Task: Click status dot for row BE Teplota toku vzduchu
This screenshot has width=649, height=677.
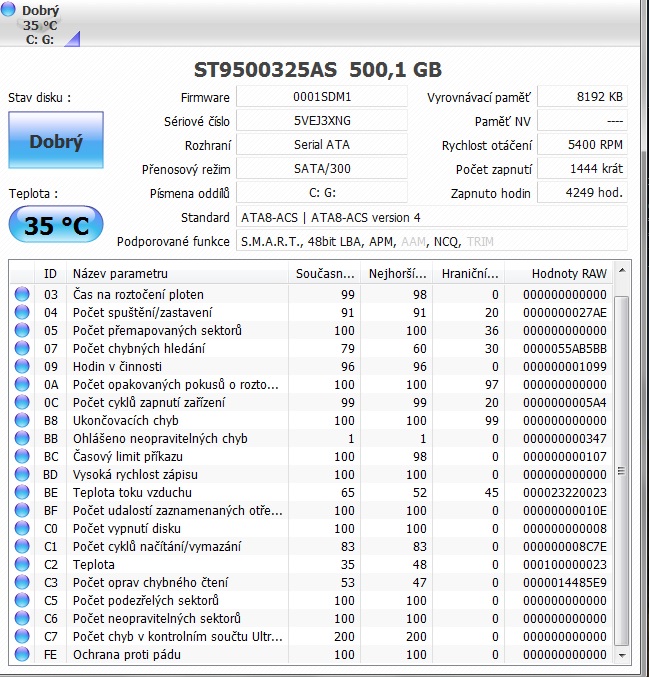Action: (22, 492)
